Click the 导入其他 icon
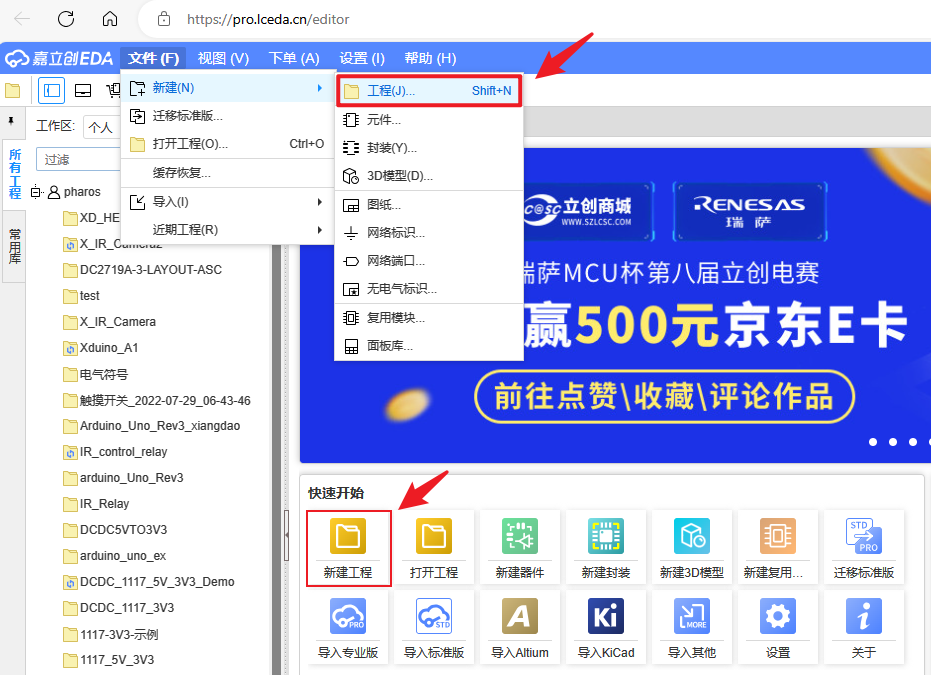 tap(692, 616)
